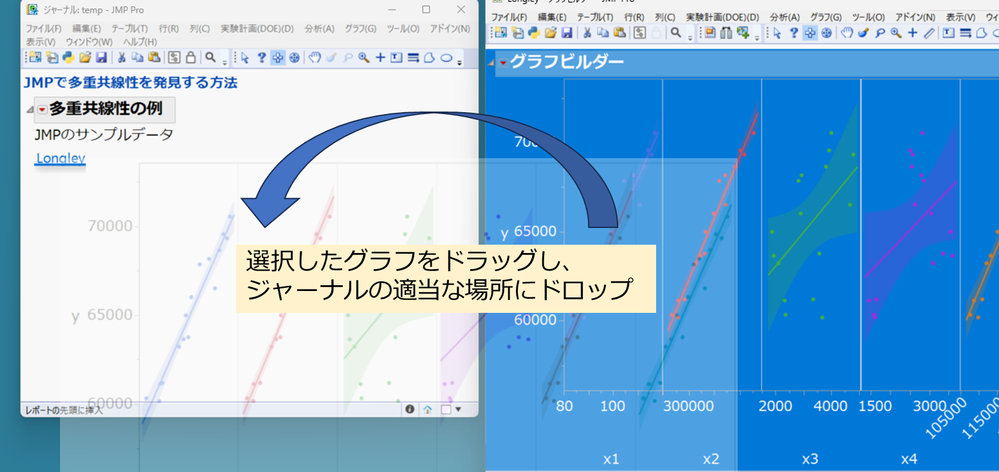Open ファイル(F) menu in Journal window
This screenshot has height=472, width=999.
(x=43, y=29)
